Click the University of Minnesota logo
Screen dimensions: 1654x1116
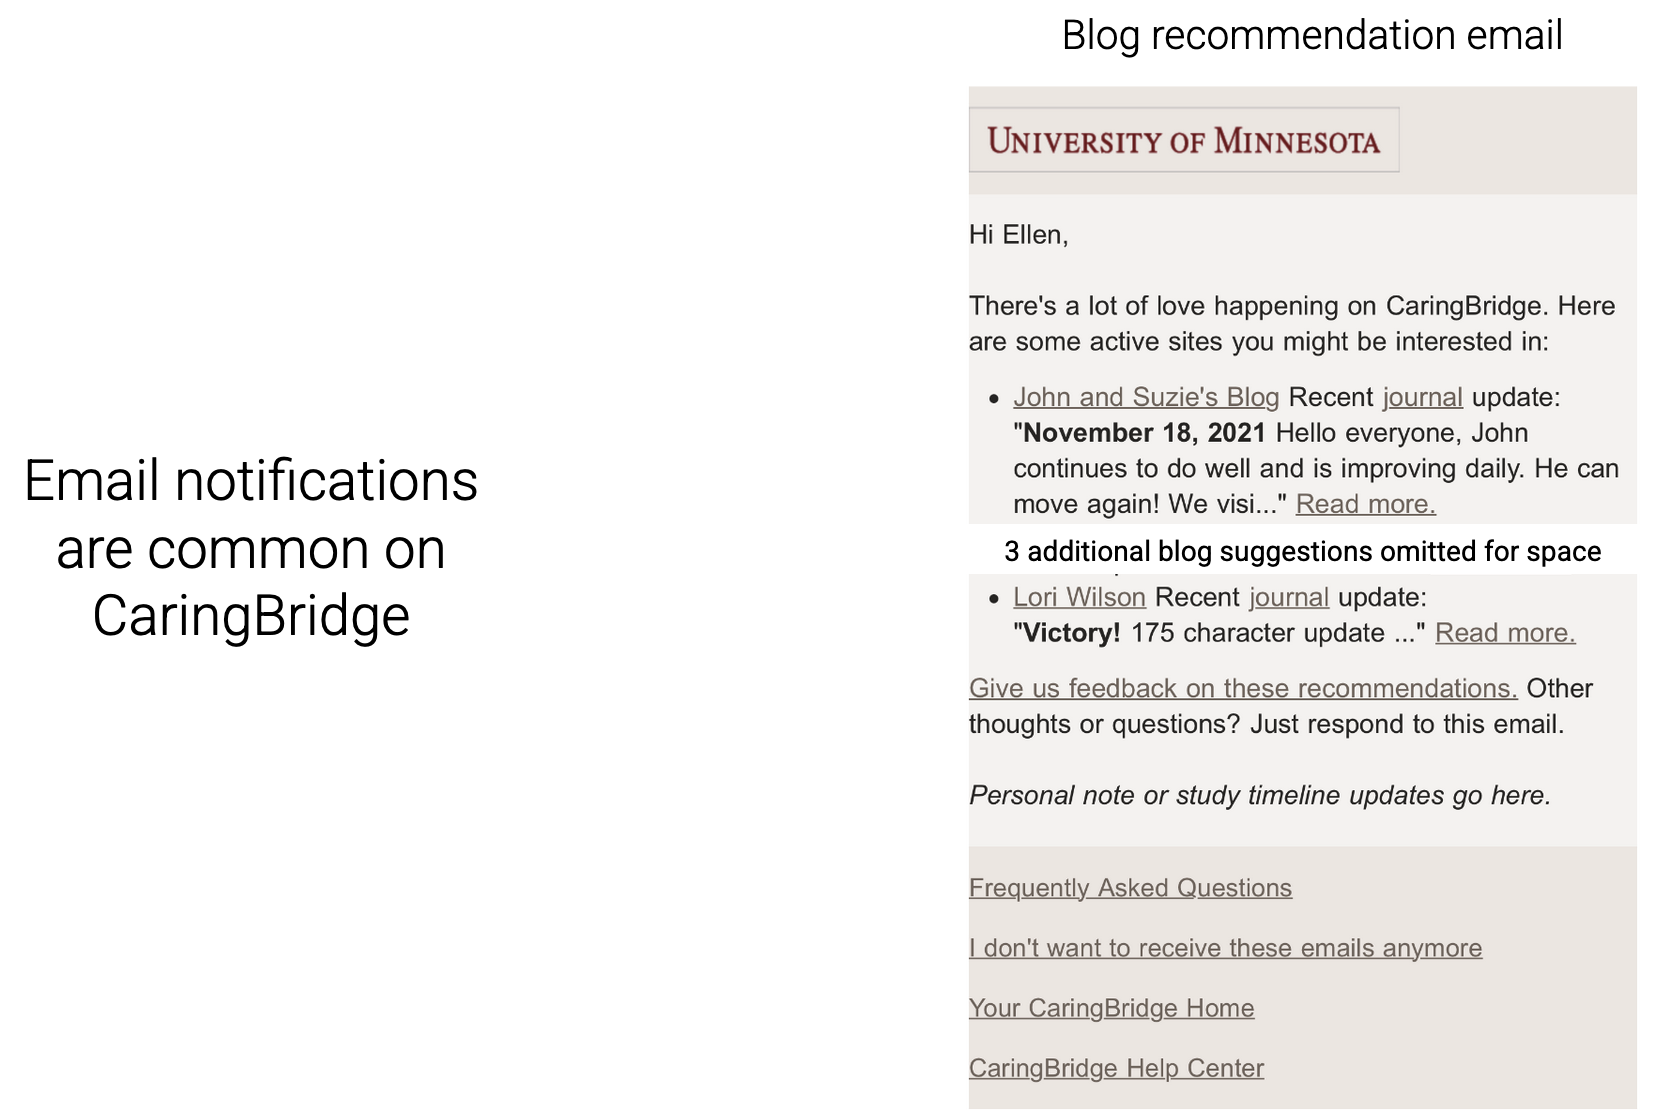point(1183,140)
